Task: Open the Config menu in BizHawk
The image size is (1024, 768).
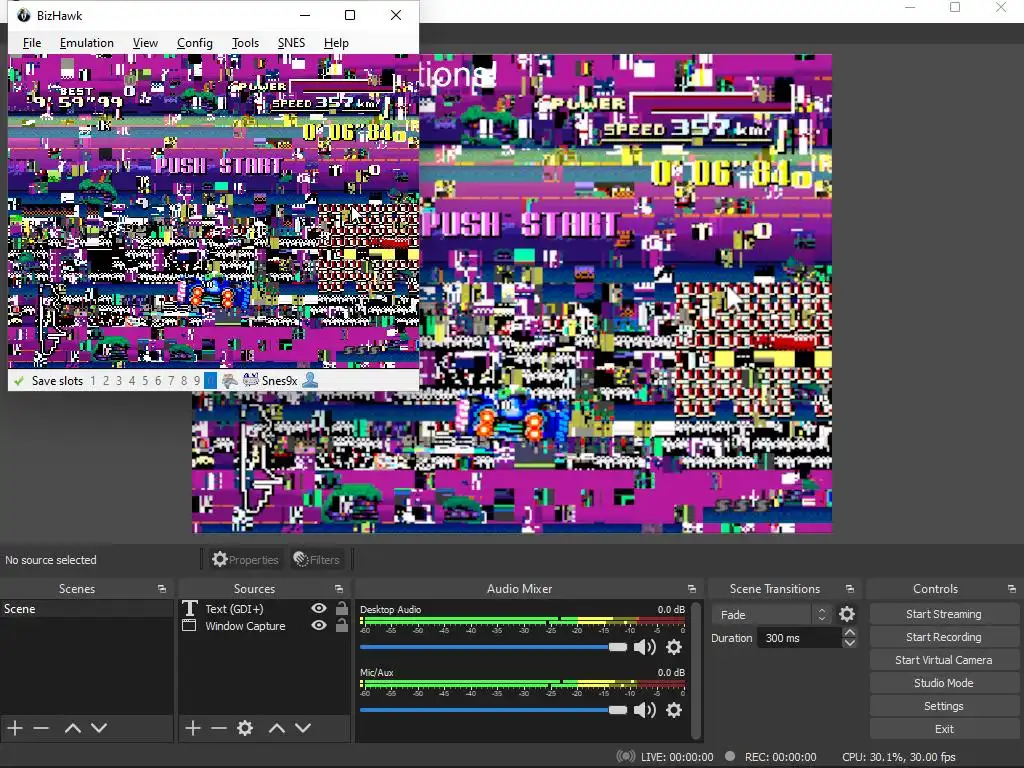Action: tap(195, 43)
